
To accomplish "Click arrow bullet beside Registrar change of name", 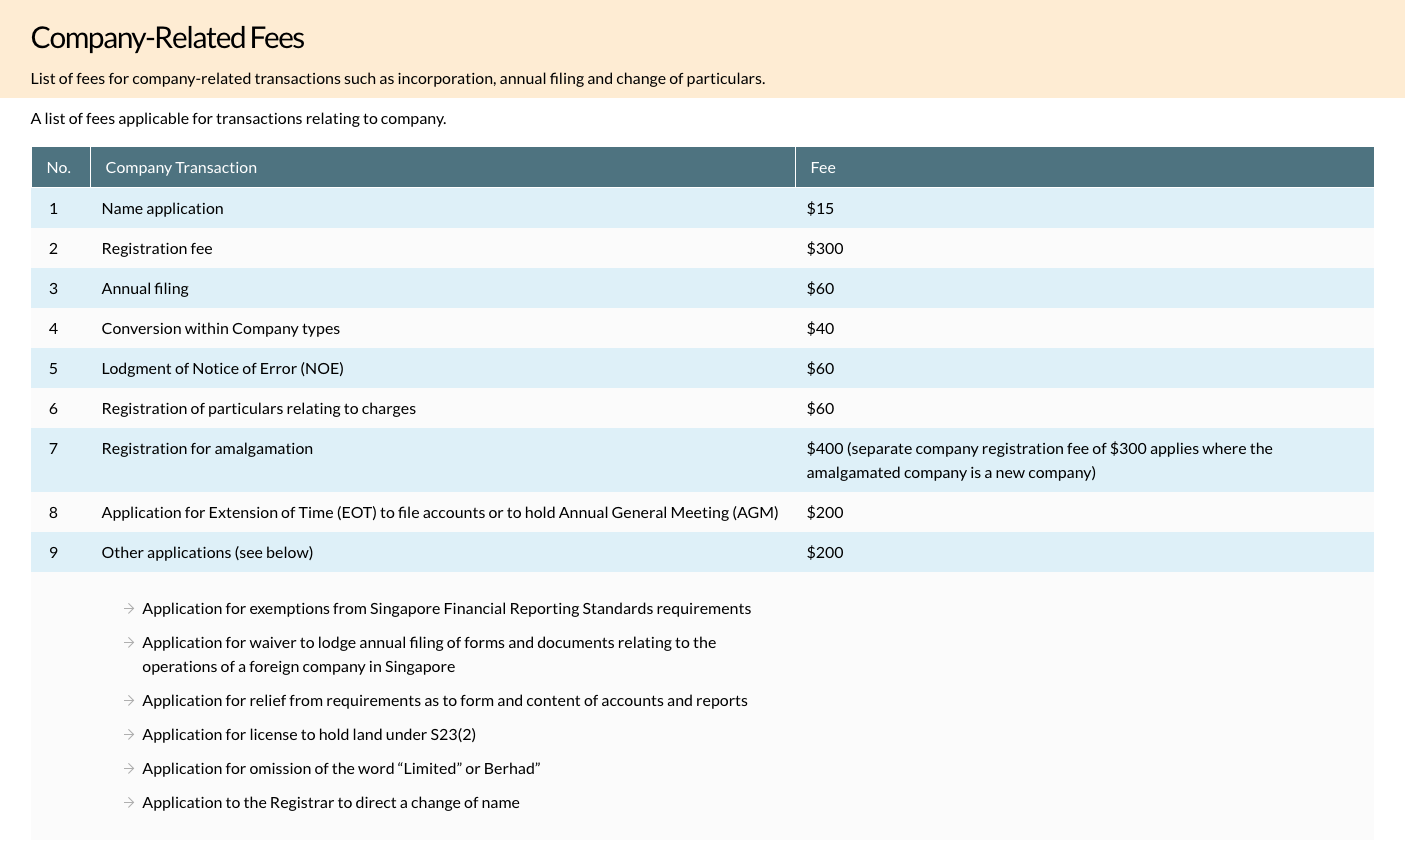I will [x=129, y=803].
